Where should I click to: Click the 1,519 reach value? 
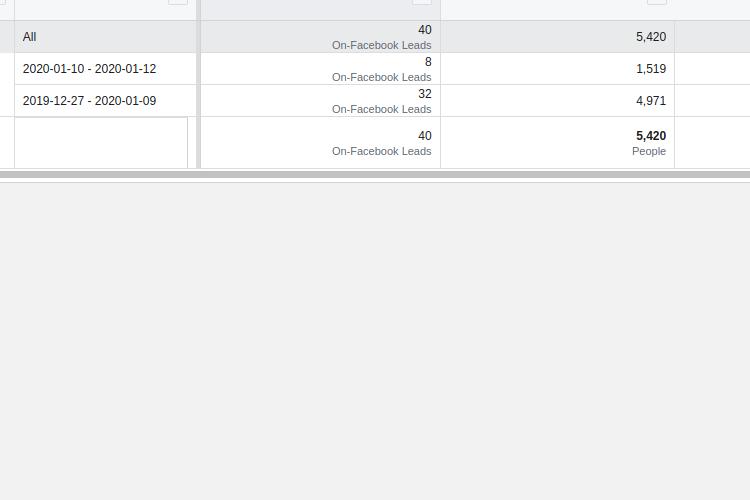point(650,69)
